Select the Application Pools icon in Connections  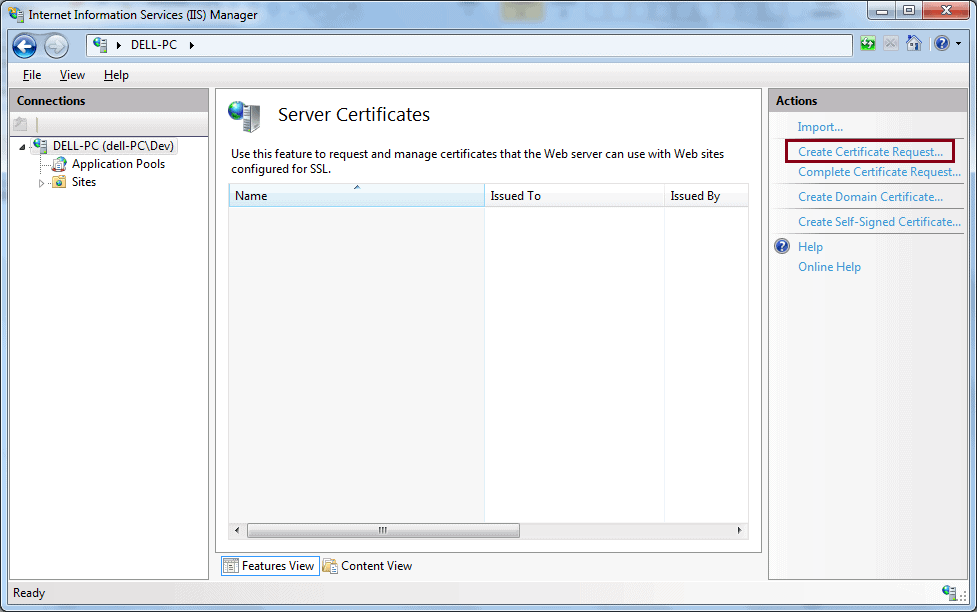click(58, 163)
